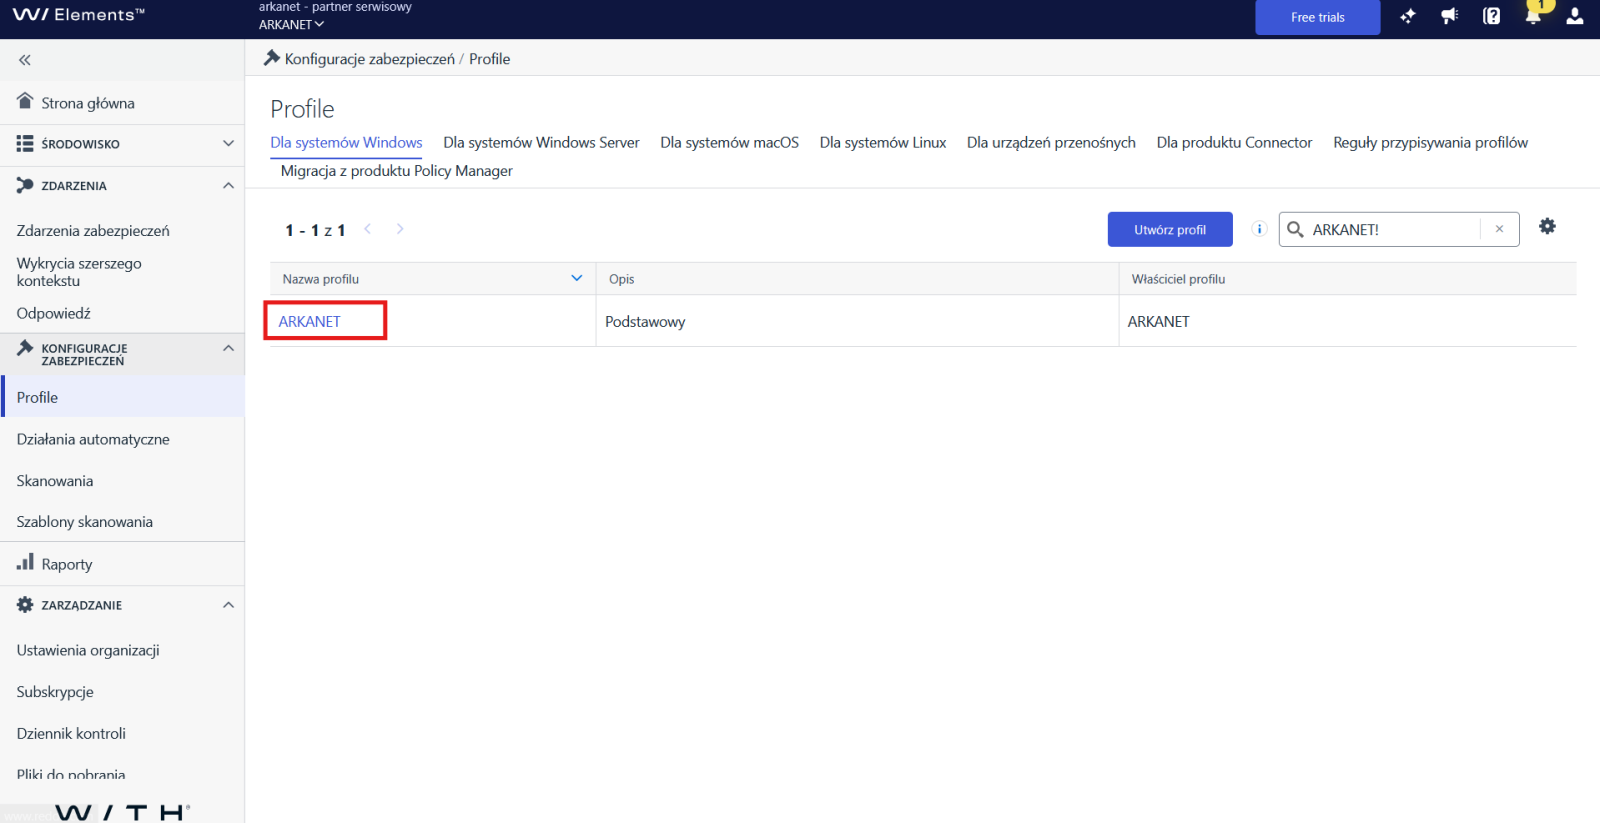Open the user account icon
The height and width of the screenshot is (823, 1600).
[x=1575, y=17]
